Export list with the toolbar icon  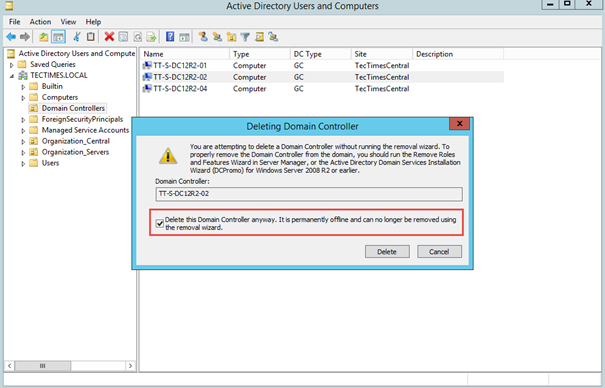[151, 37]
